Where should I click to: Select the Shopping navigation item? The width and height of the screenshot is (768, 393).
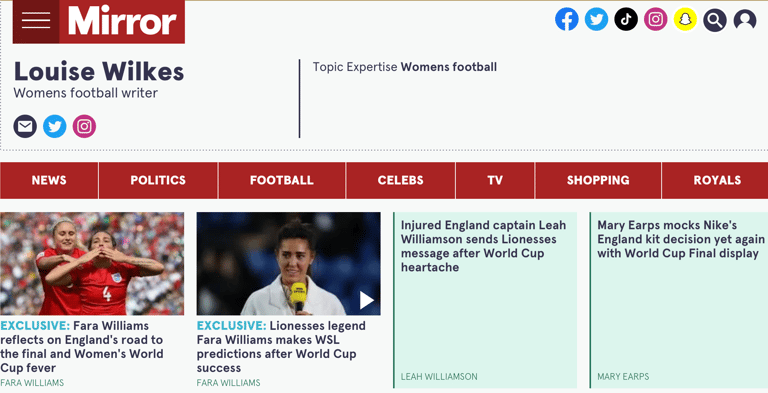598,180
